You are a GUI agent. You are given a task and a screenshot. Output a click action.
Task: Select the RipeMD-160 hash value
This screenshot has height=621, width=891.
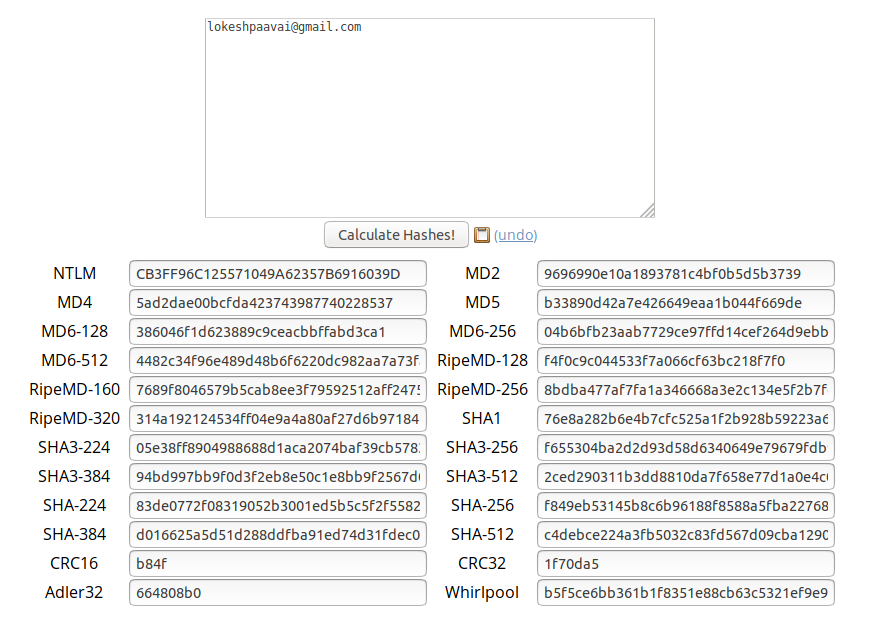[x=276, y=389]
